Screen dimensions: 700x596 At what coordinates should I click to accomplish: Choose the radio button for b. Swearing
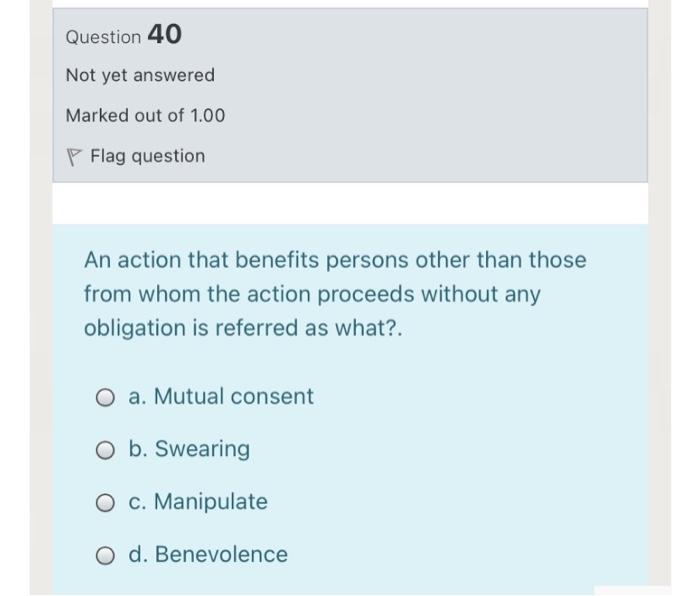(x=107, y=450)
